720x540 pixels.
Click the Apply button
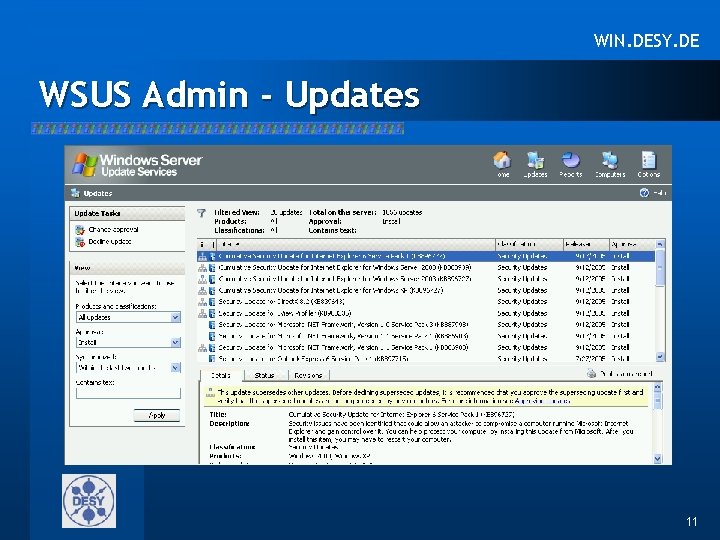click(x=157, y=415)
